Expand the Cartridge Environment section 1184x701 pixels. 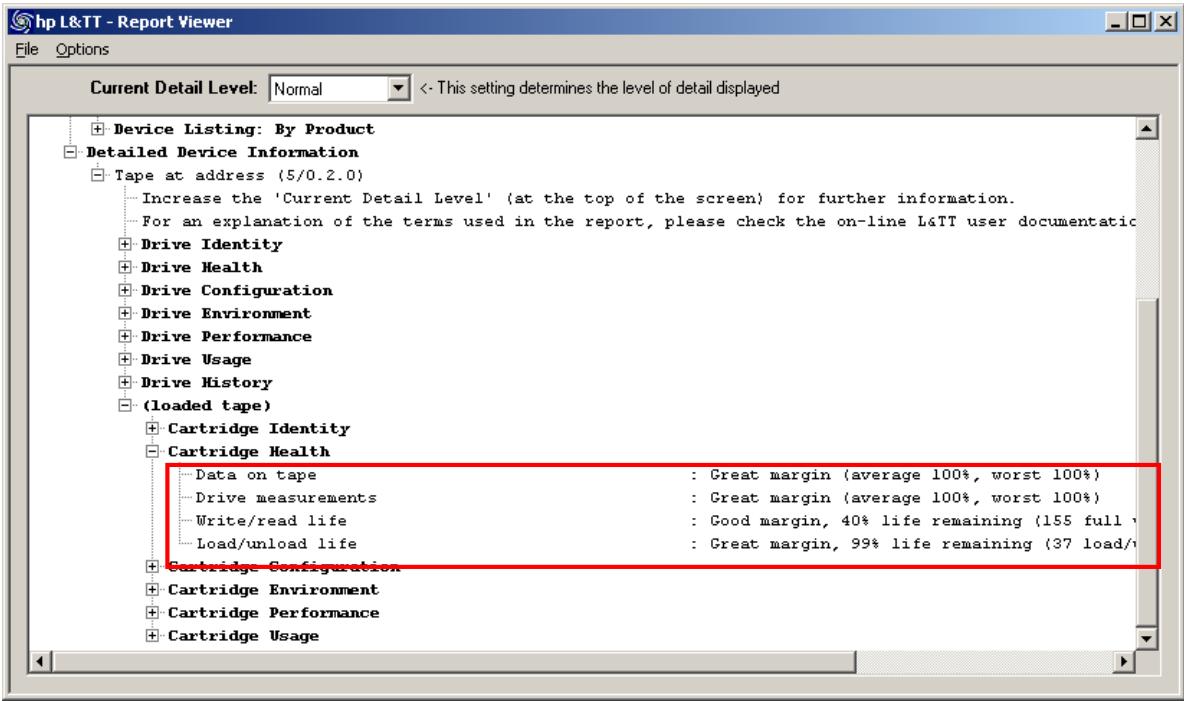tap(152, 589)
